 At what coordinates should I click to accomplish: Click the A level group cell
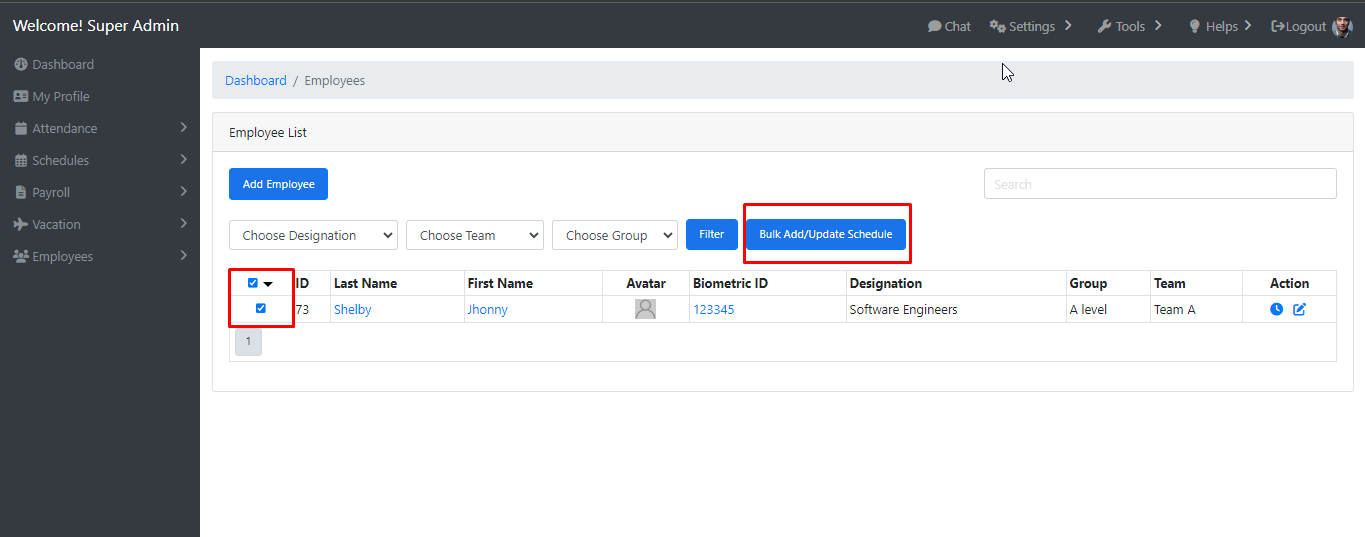[x=1088, y=309]
